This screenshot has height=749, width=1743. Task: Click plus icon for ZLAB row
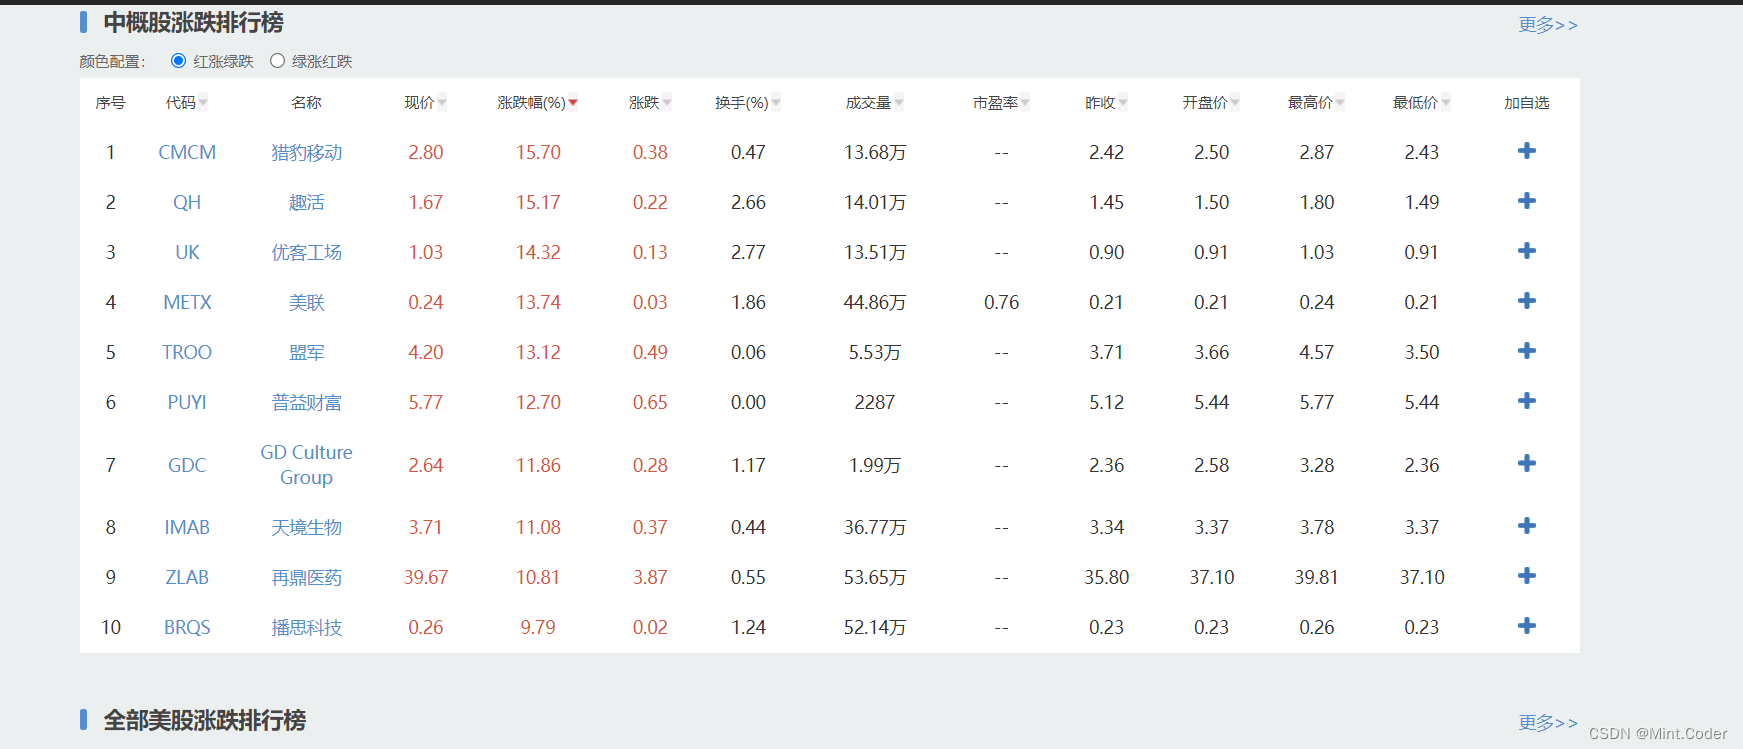pos(1526,576)
